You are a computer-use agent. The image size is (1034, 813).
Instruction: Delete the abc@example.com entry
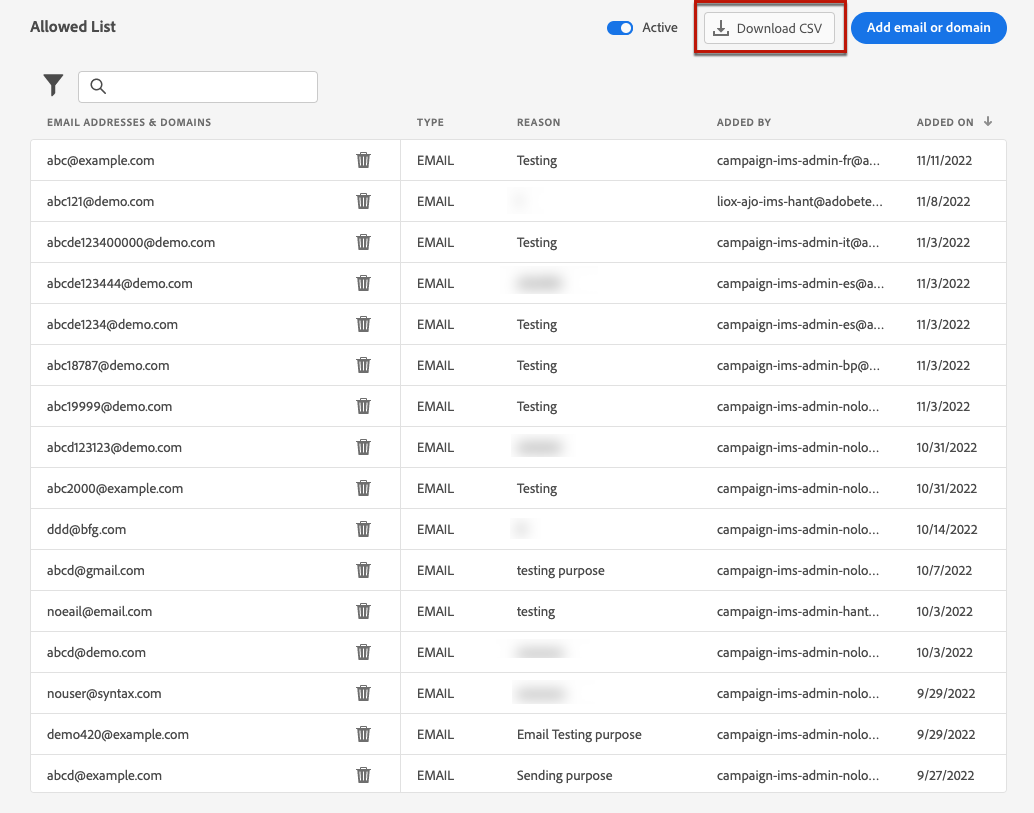pyautogui.click(x=364, y=160)
